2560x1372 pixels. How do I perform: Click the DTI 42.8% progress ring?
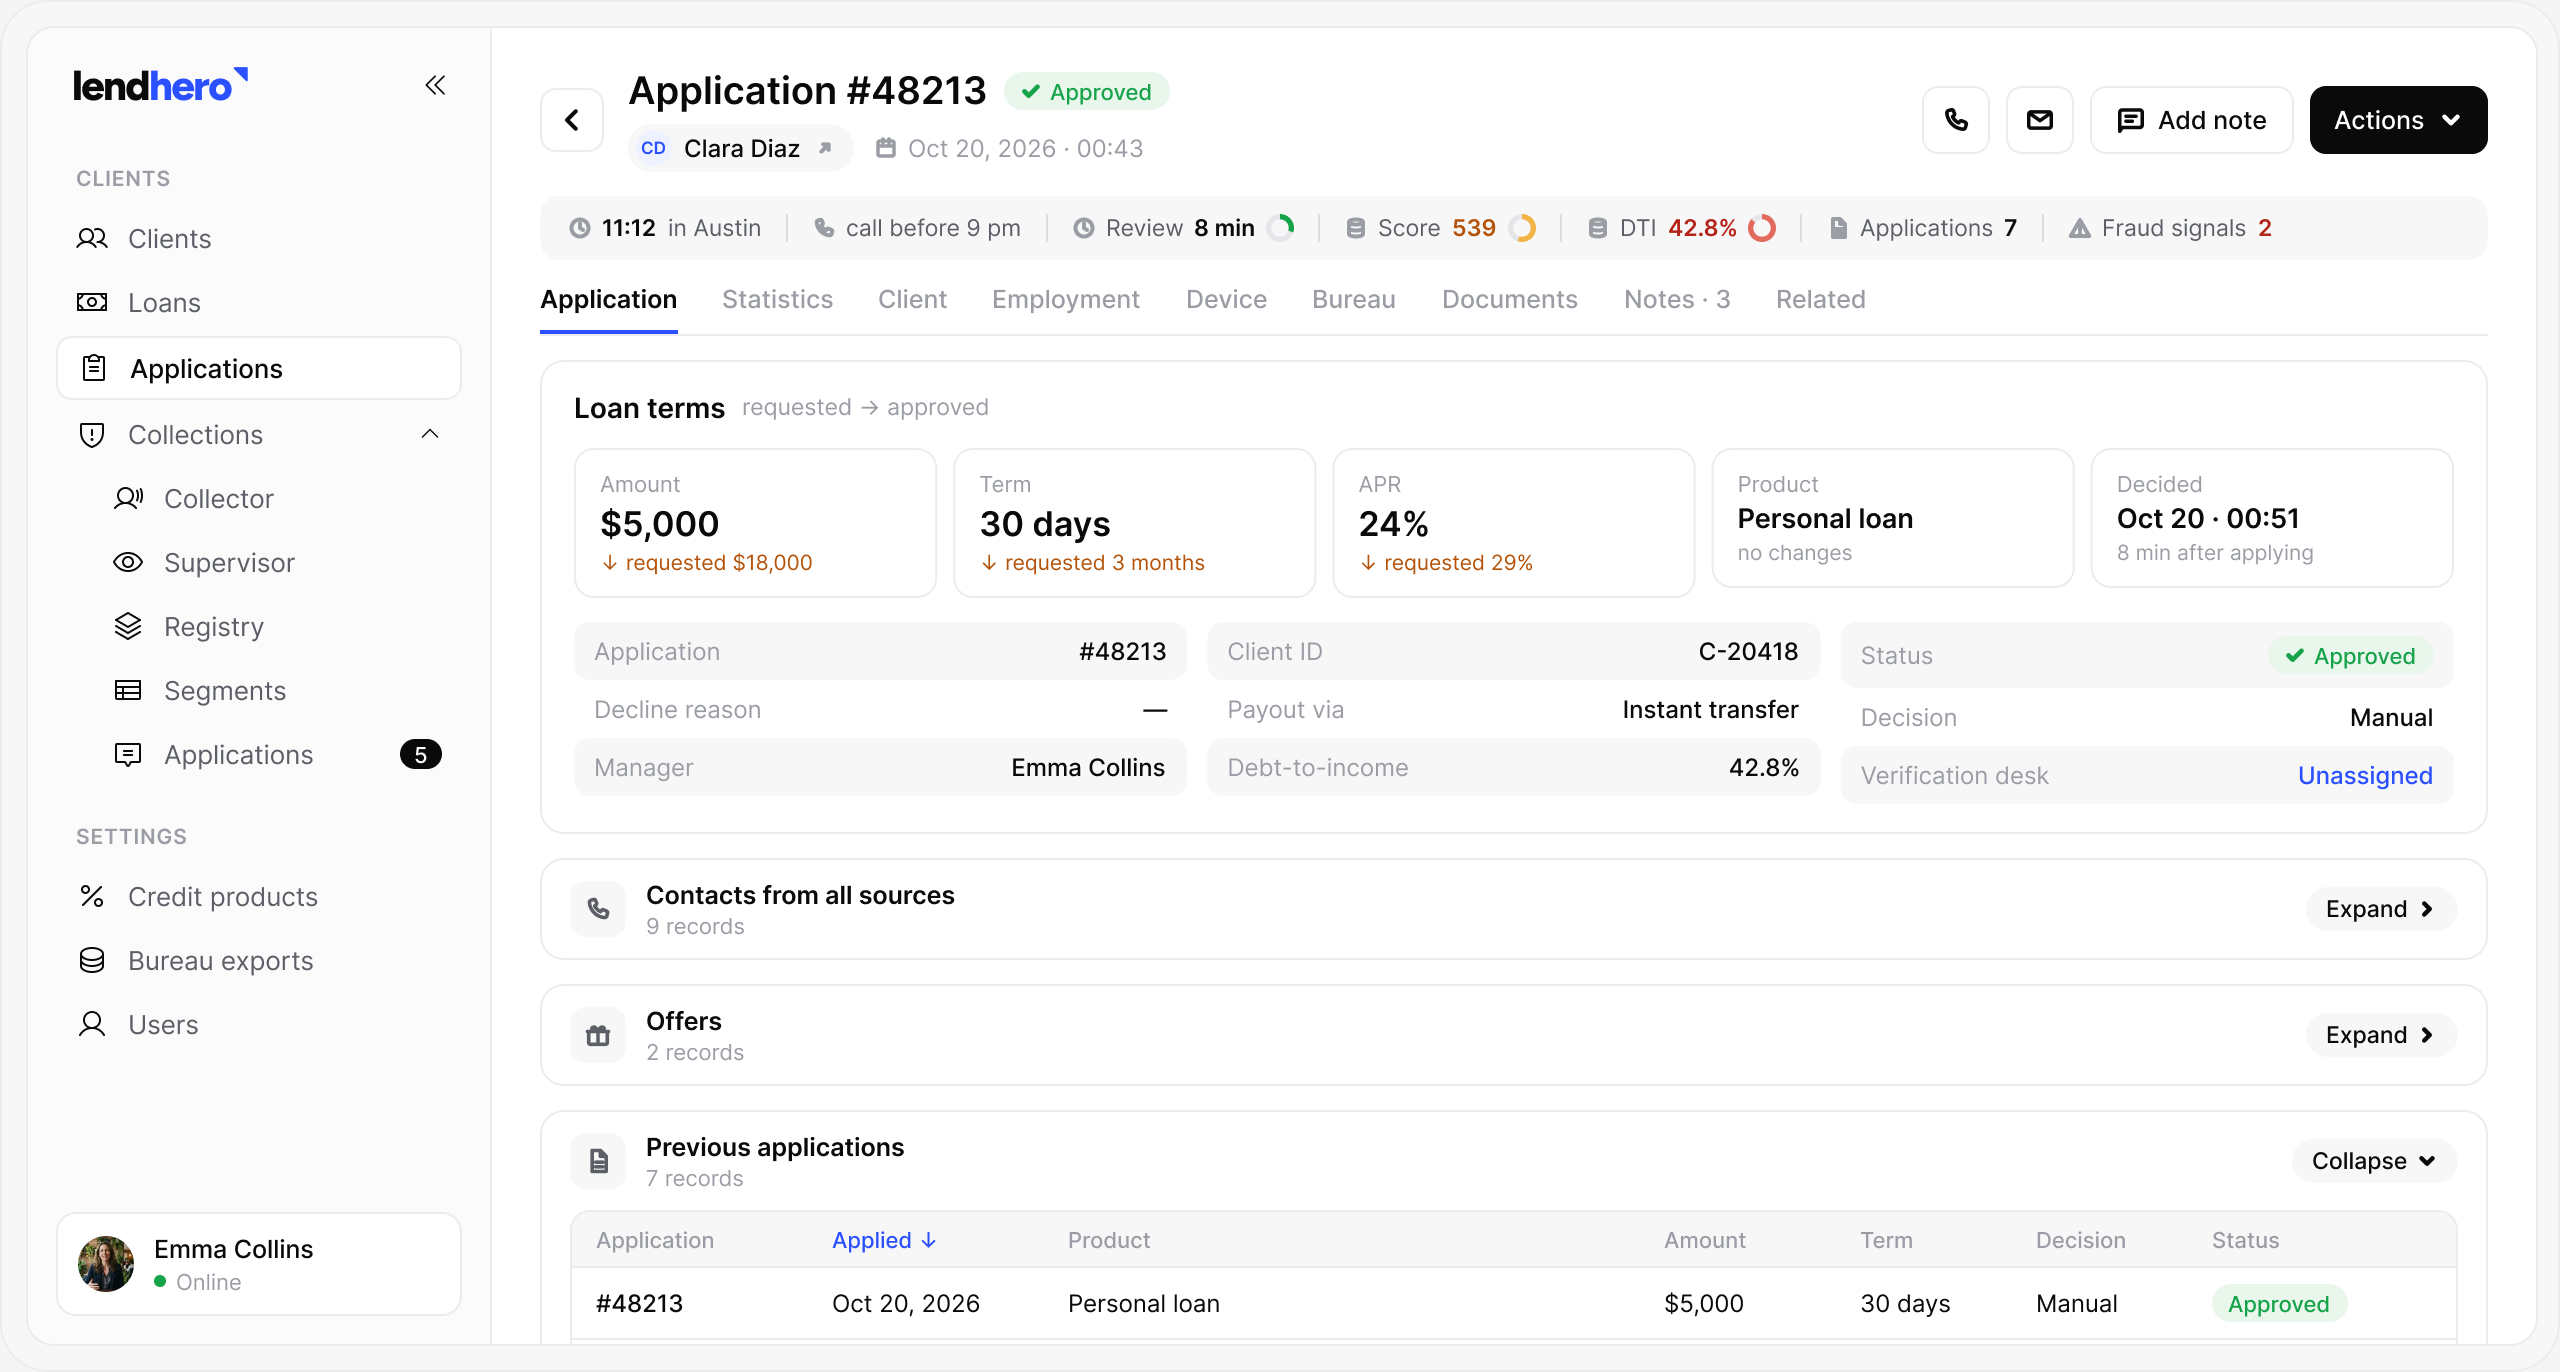click(x=1762, y=228)
